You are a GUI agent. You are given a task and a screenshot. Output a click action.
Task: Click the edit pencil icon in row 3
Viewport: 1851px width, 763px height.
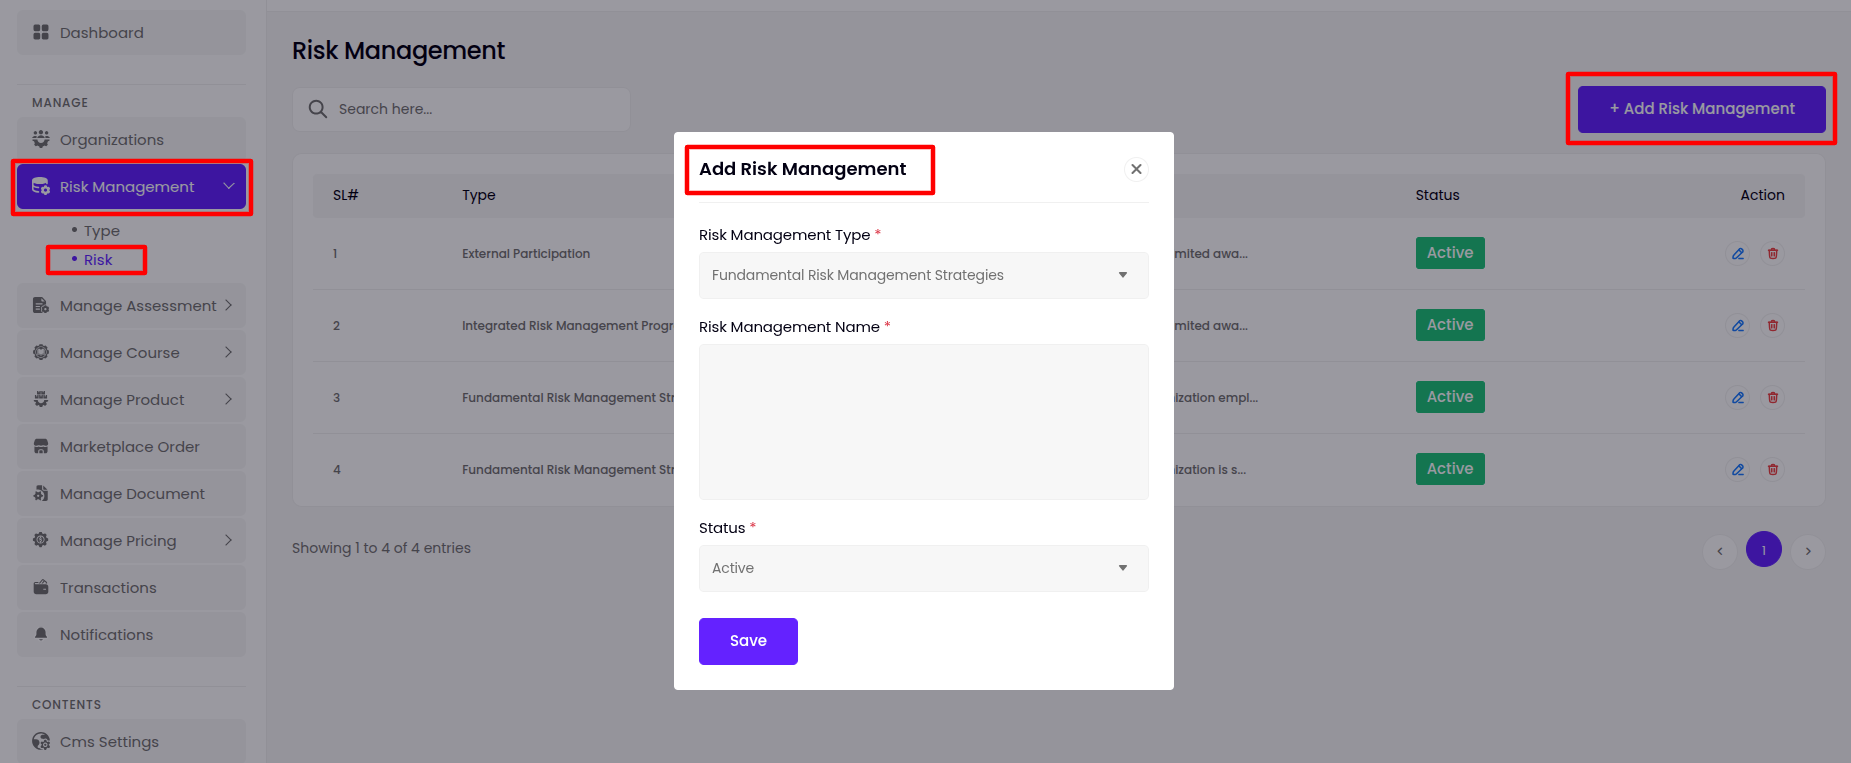point(1738,398)
